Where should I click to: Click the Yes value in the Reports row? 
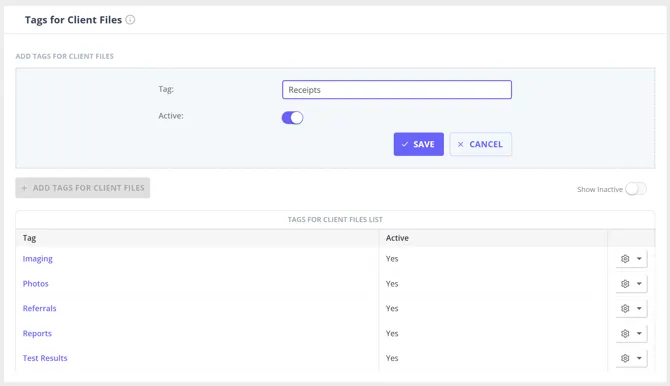click(x=392, y=333)
